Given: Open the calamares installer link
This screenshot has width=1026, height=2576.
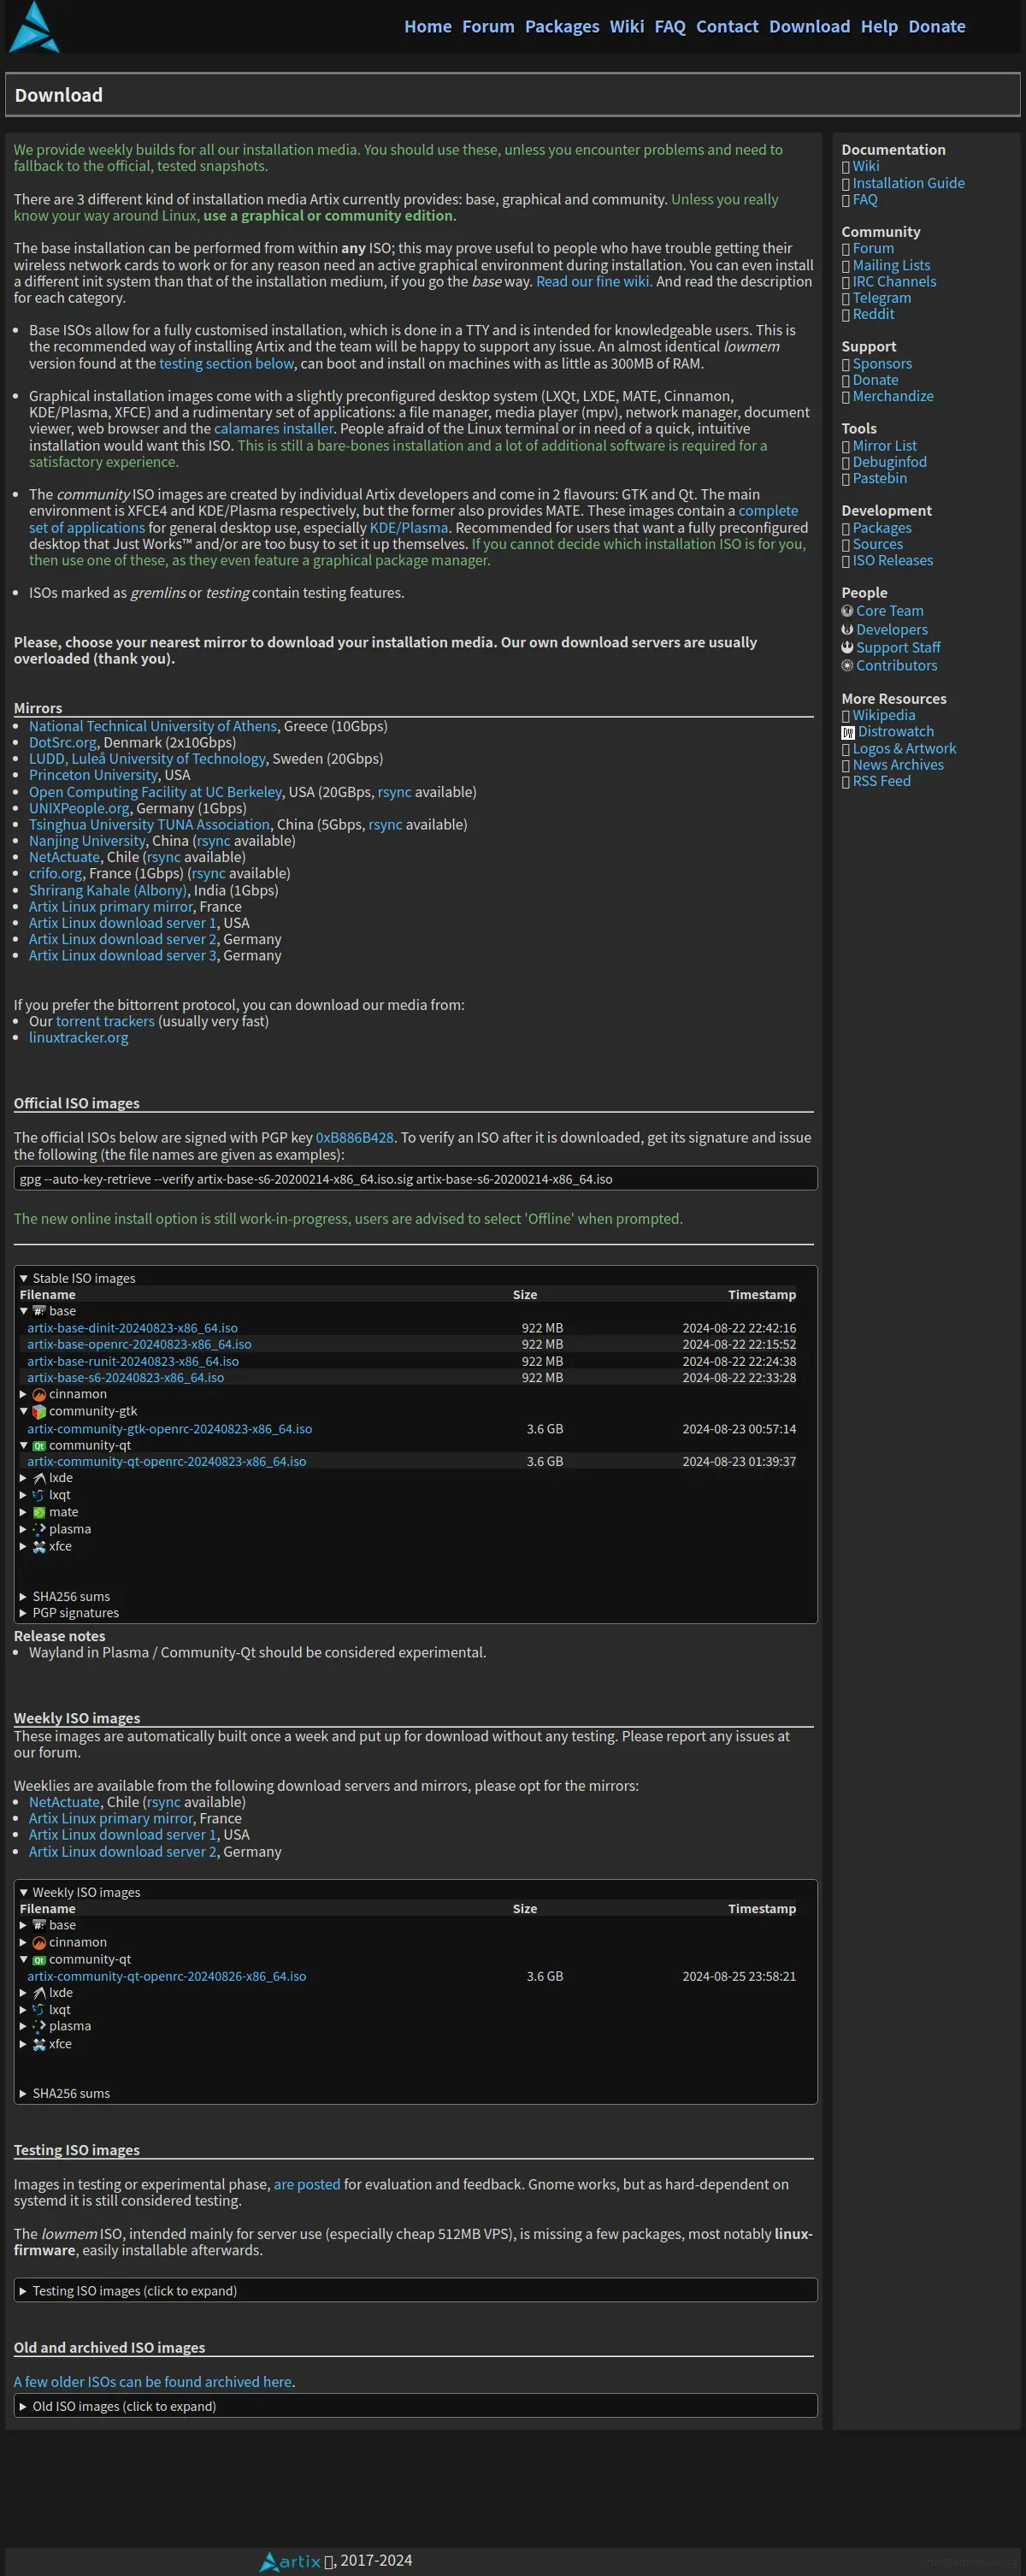Looking at the screenshot, I should (x=273, y=428).
